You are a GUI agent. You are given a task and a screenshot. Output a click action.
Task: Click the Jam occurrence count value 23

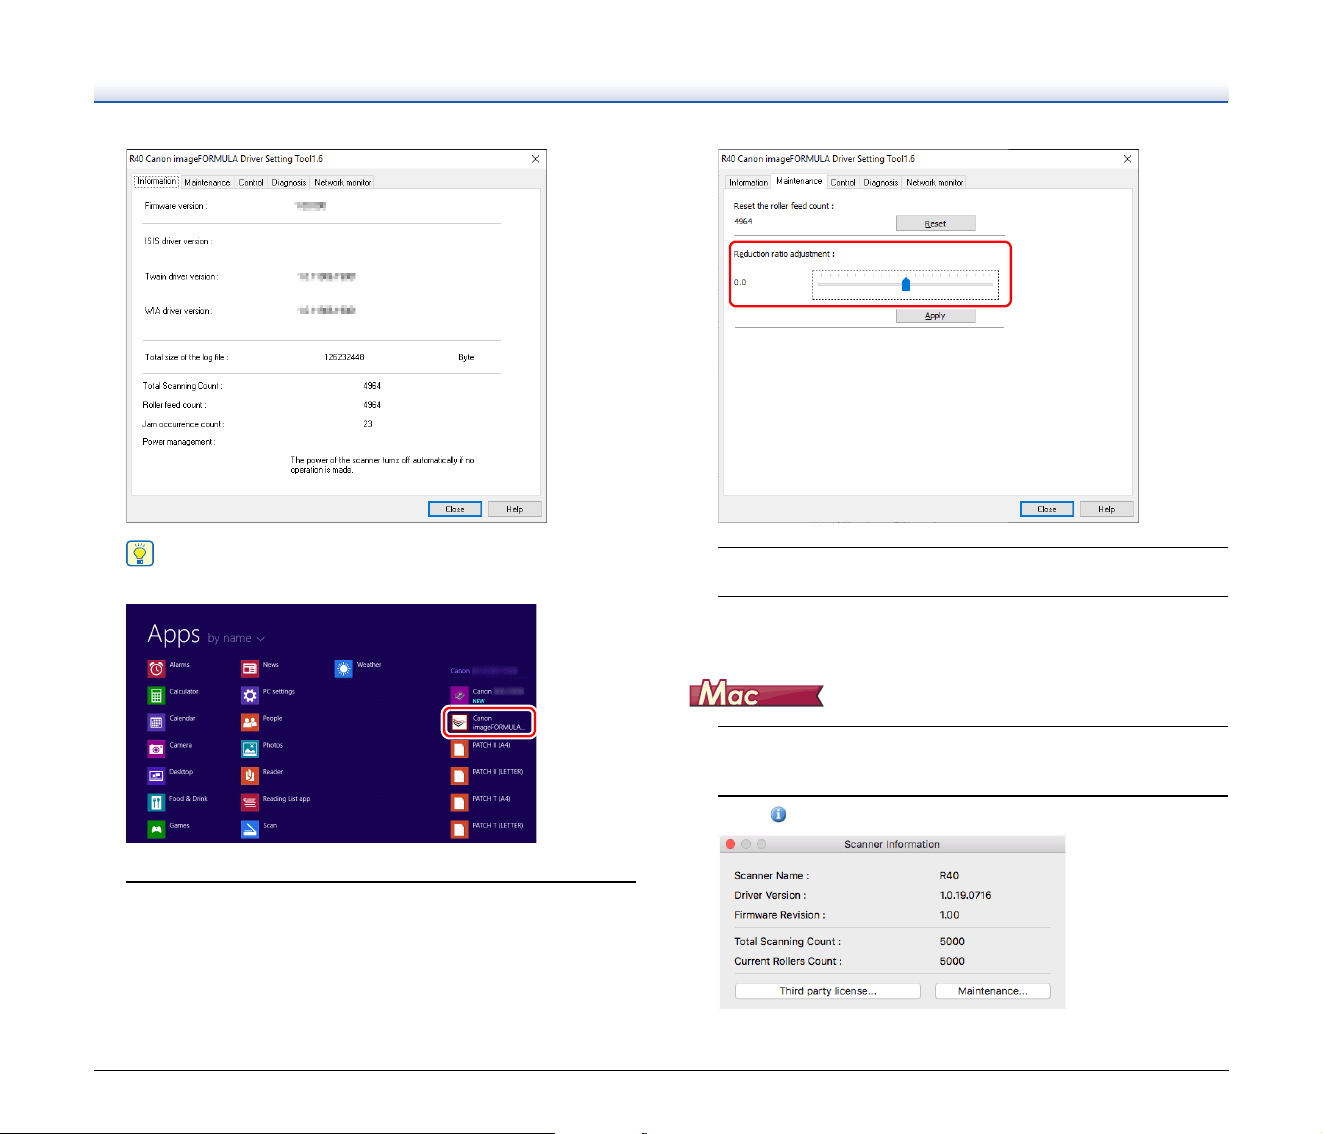click(368, 424)
